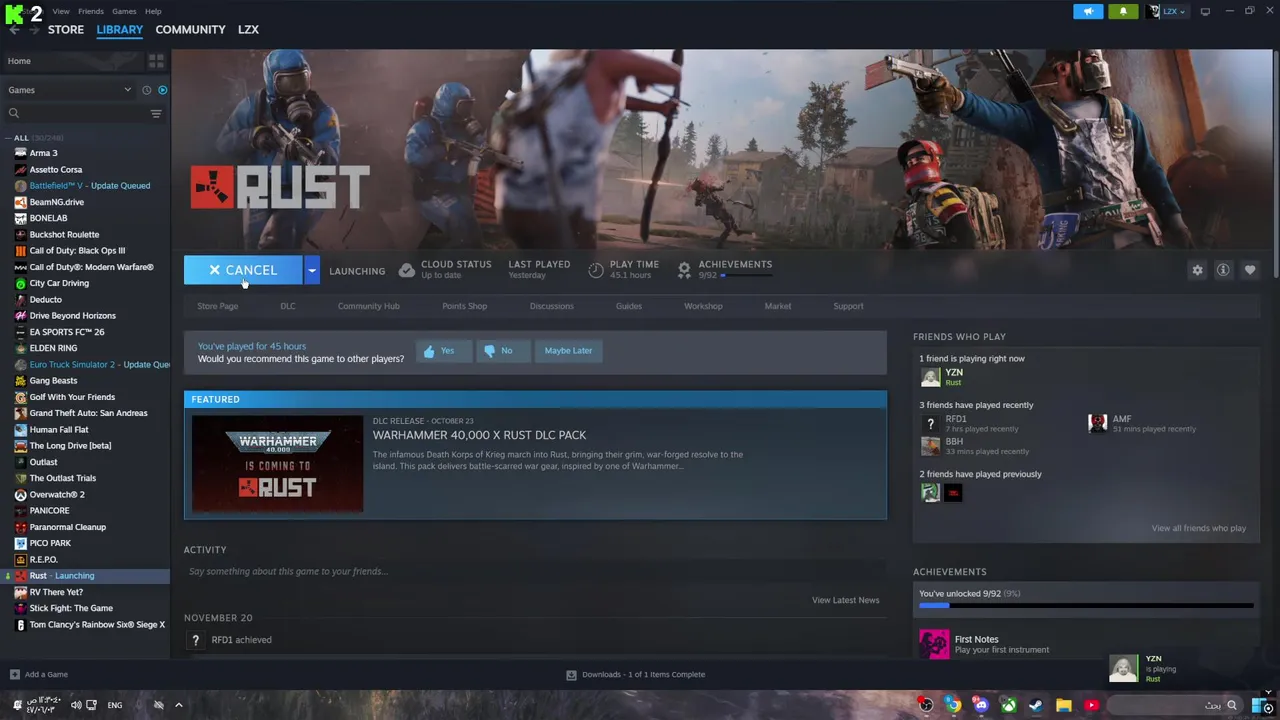Open advanced library filter options icon
This screenshot has height=720, width=1280.
(x=156, y=114)
